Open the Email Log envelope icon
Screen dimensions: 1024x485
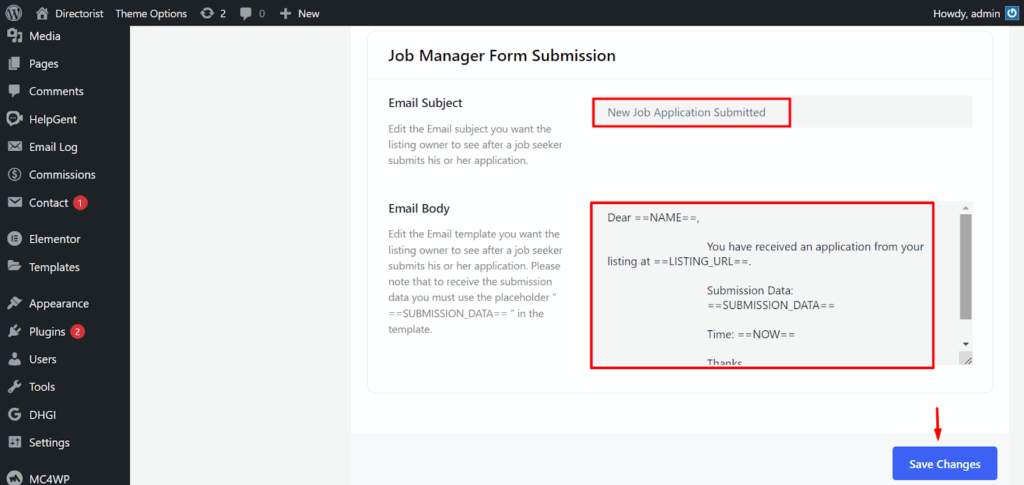click(x=15, y=147)
